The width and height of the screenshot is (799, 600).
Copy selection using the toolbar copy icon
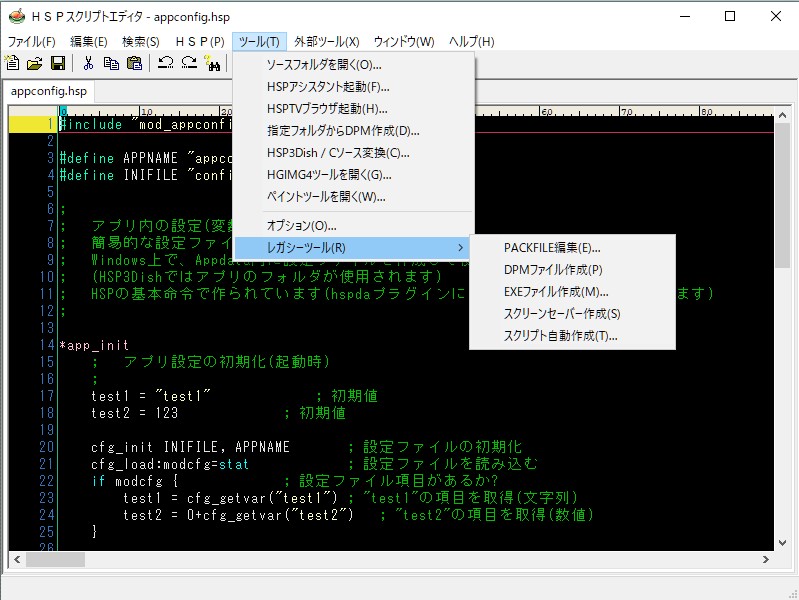pyautogui.click(x=111, y=63)
